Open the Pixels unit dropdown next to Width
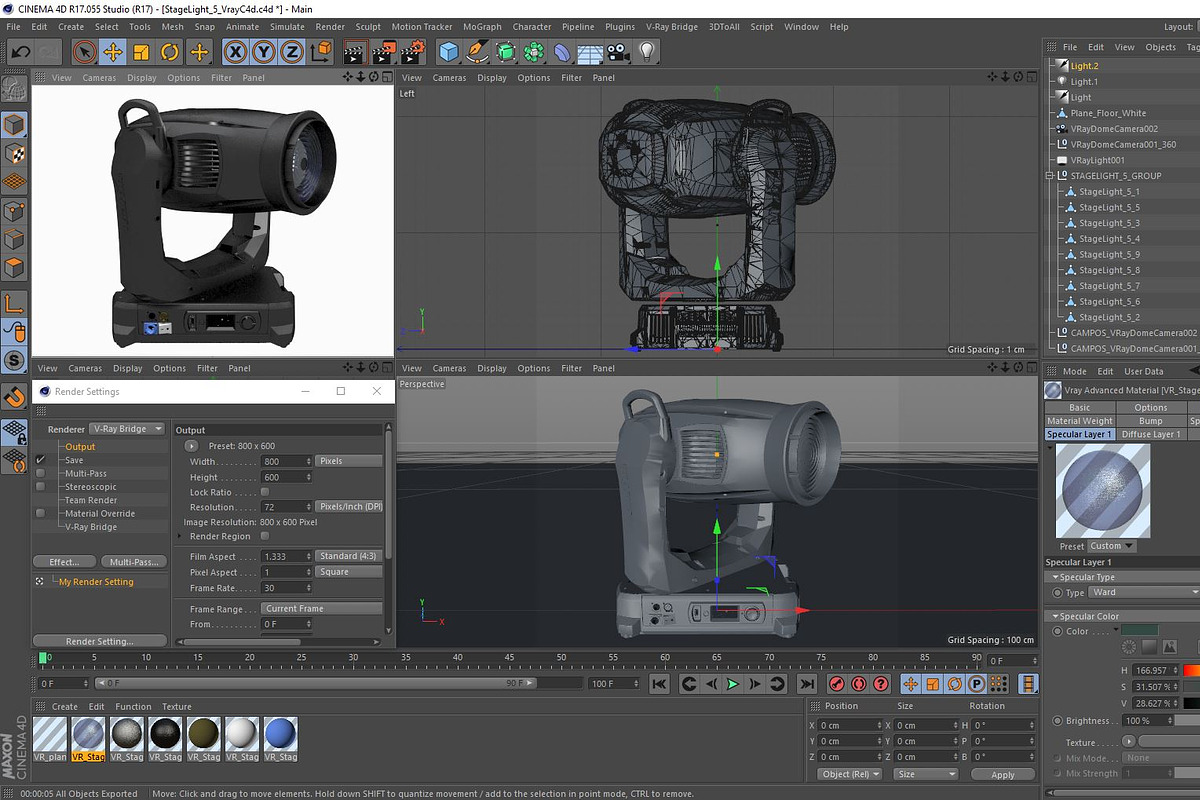 click(x=349, y=461)
